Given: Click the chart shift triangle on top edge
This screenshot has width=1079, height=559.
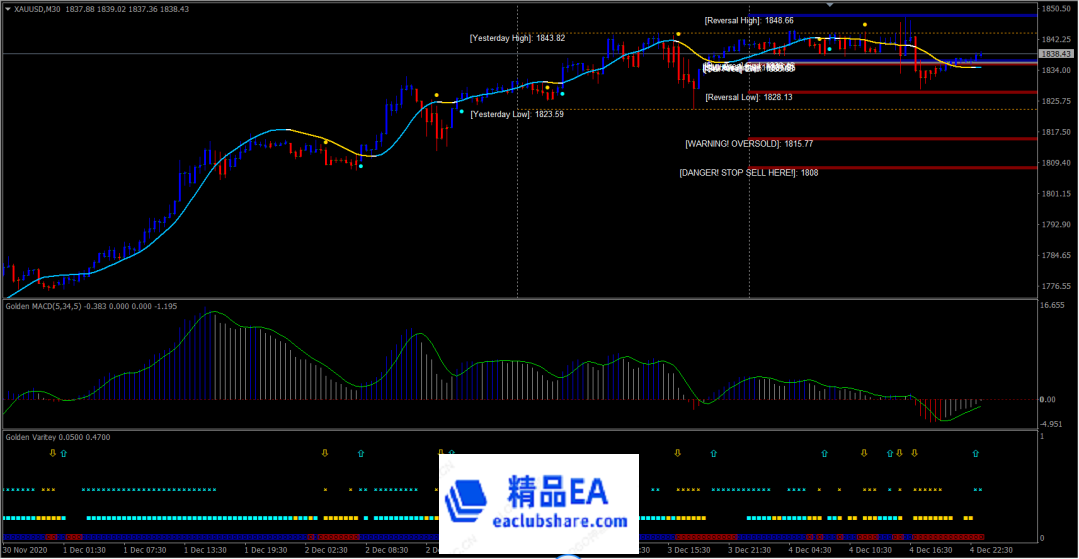Looking at the screenshot, I should (829, 5).
